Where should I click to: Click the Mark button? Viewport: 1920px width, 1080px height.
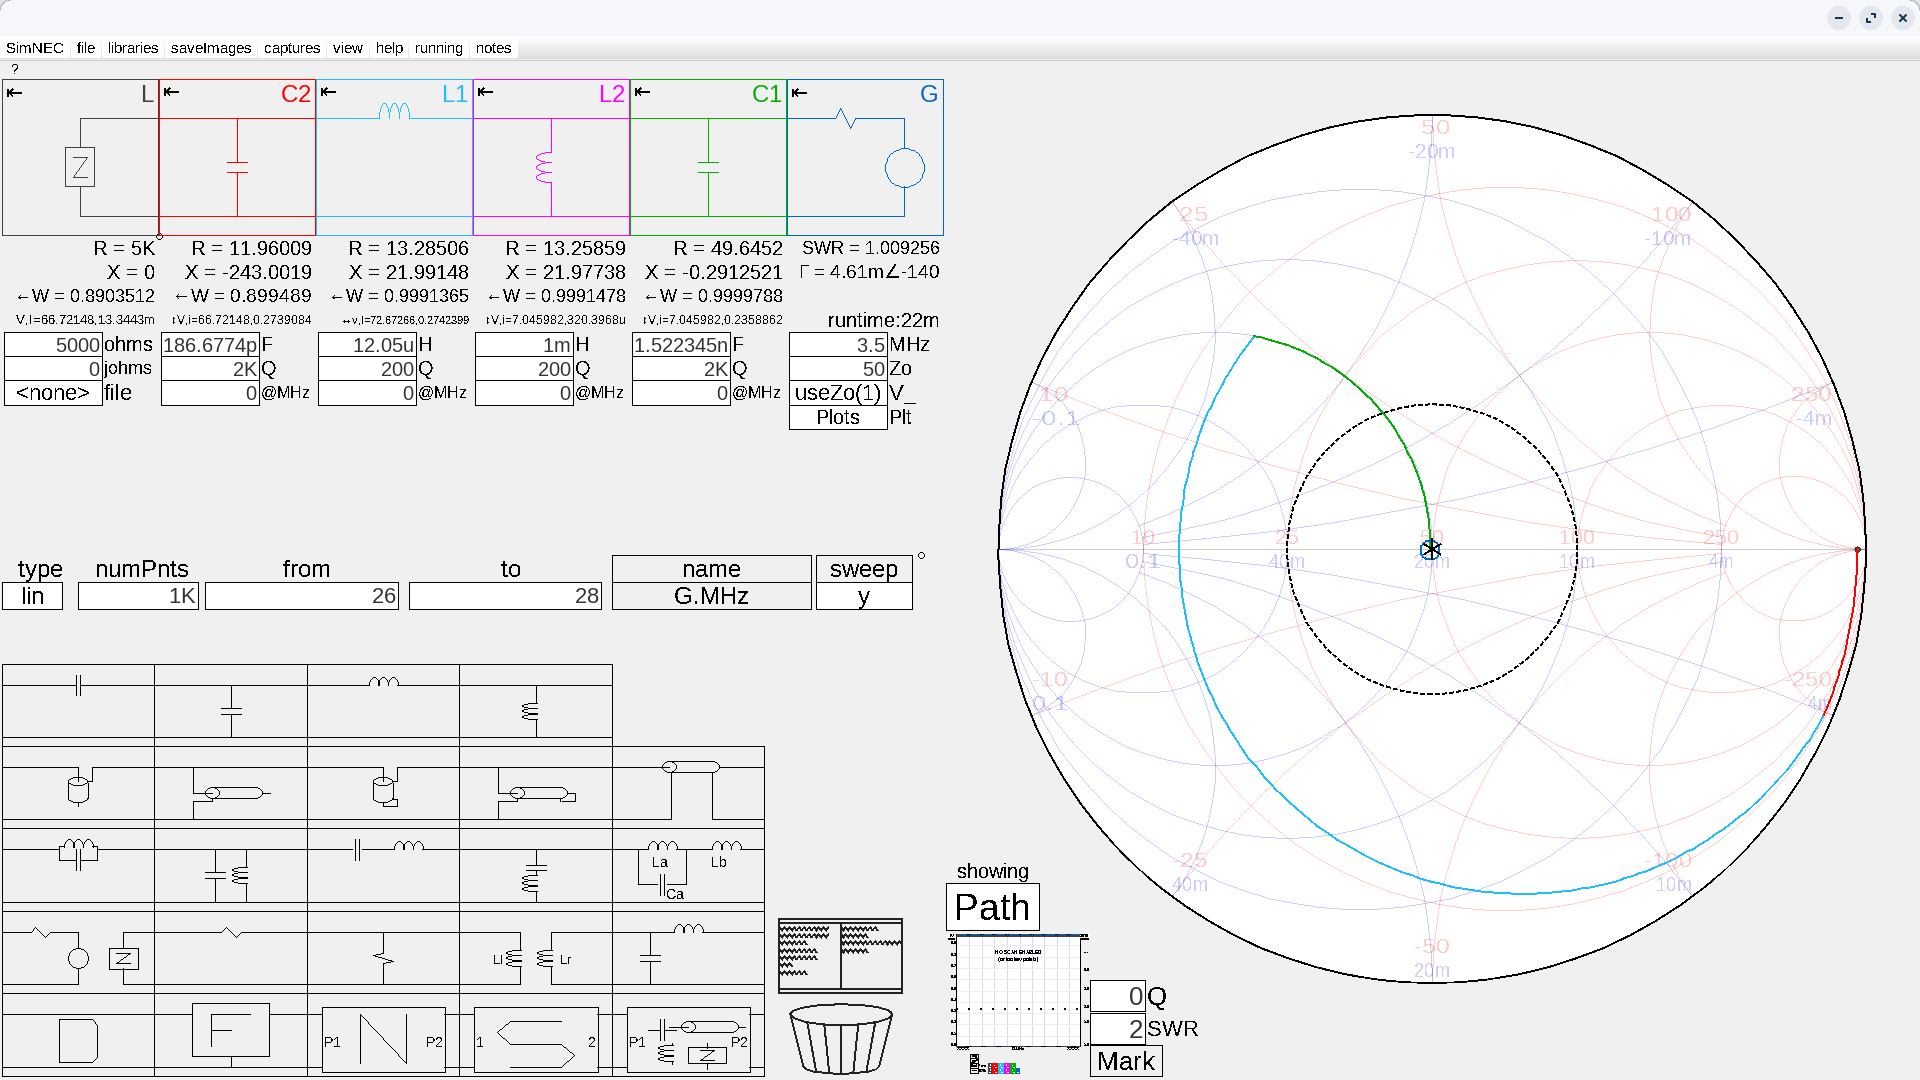[1126, 1061]
